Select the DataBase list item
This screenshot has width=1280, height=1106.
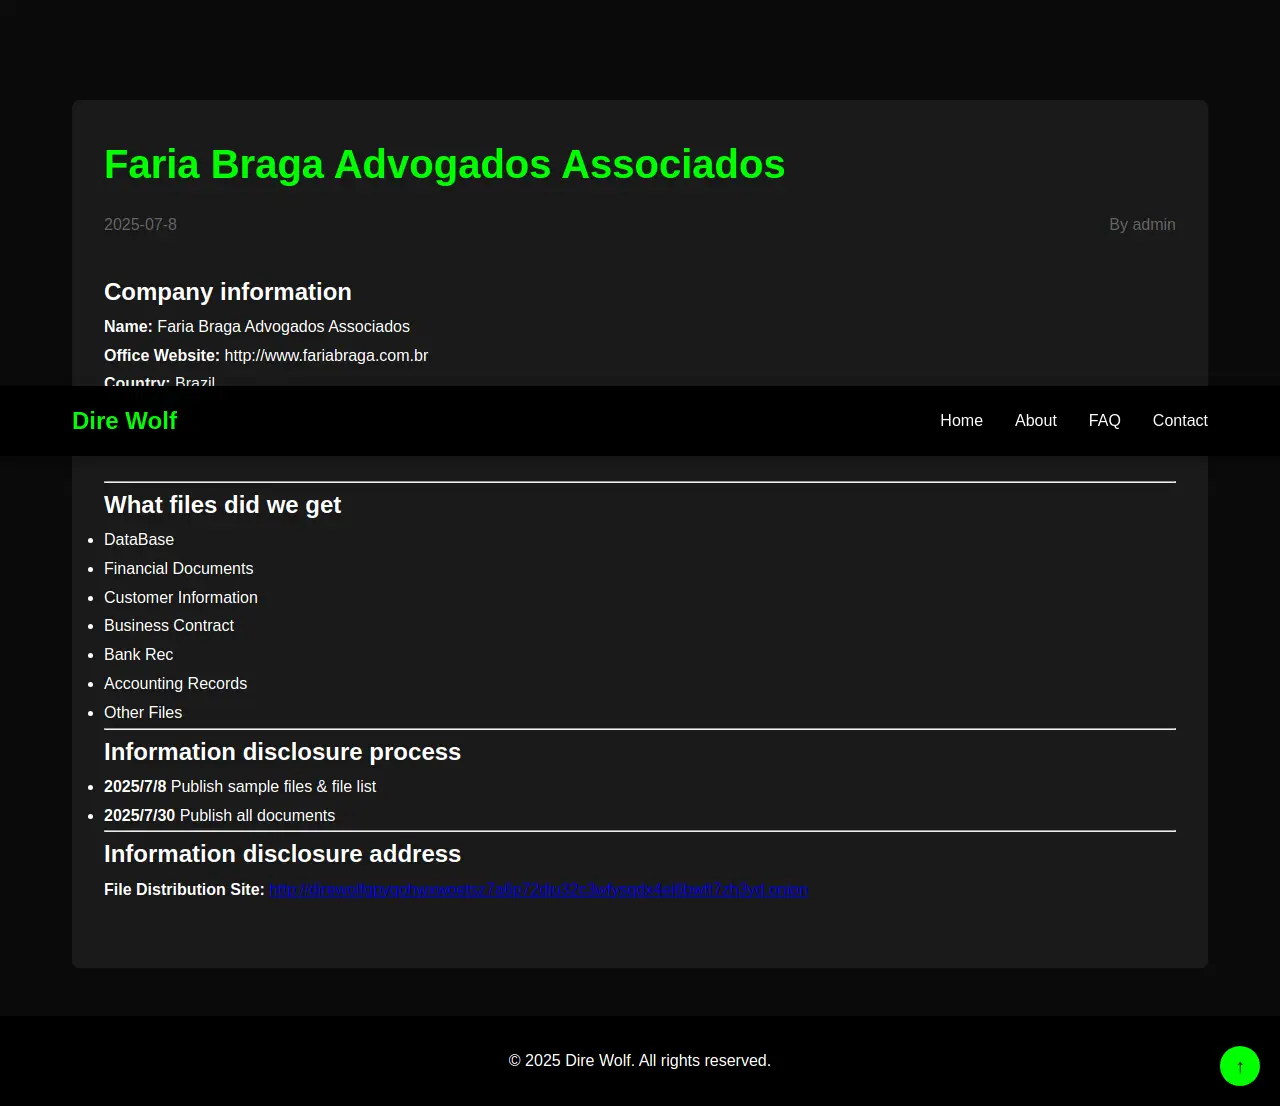pos(139,540)
